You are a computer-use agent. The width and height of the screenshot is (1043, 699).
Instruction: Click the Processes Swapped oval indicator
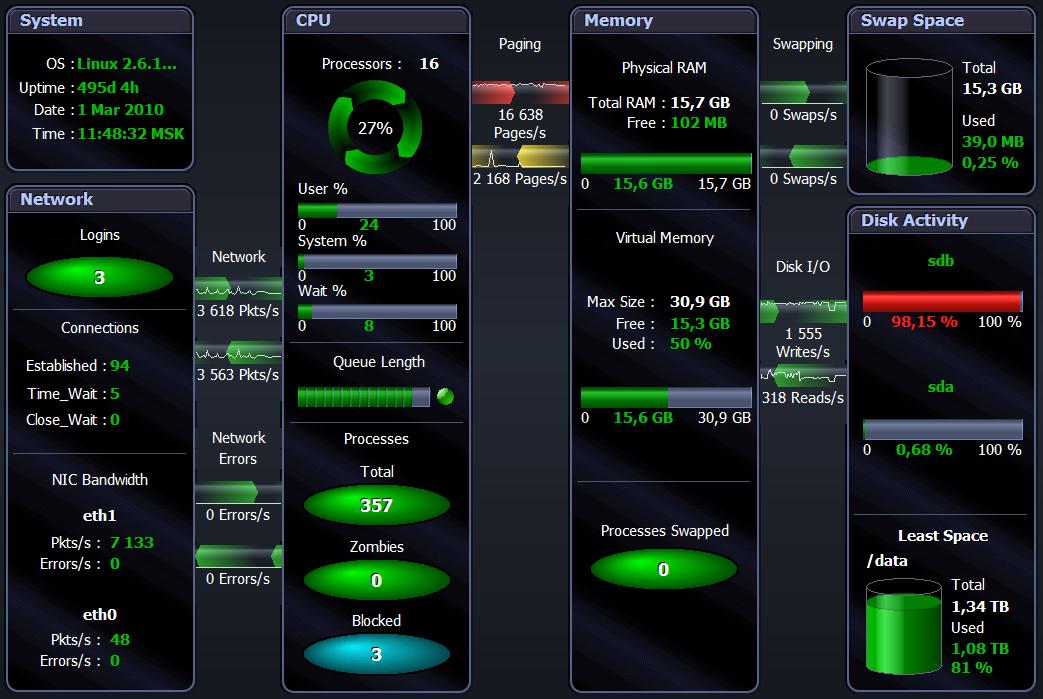[663, 570]
